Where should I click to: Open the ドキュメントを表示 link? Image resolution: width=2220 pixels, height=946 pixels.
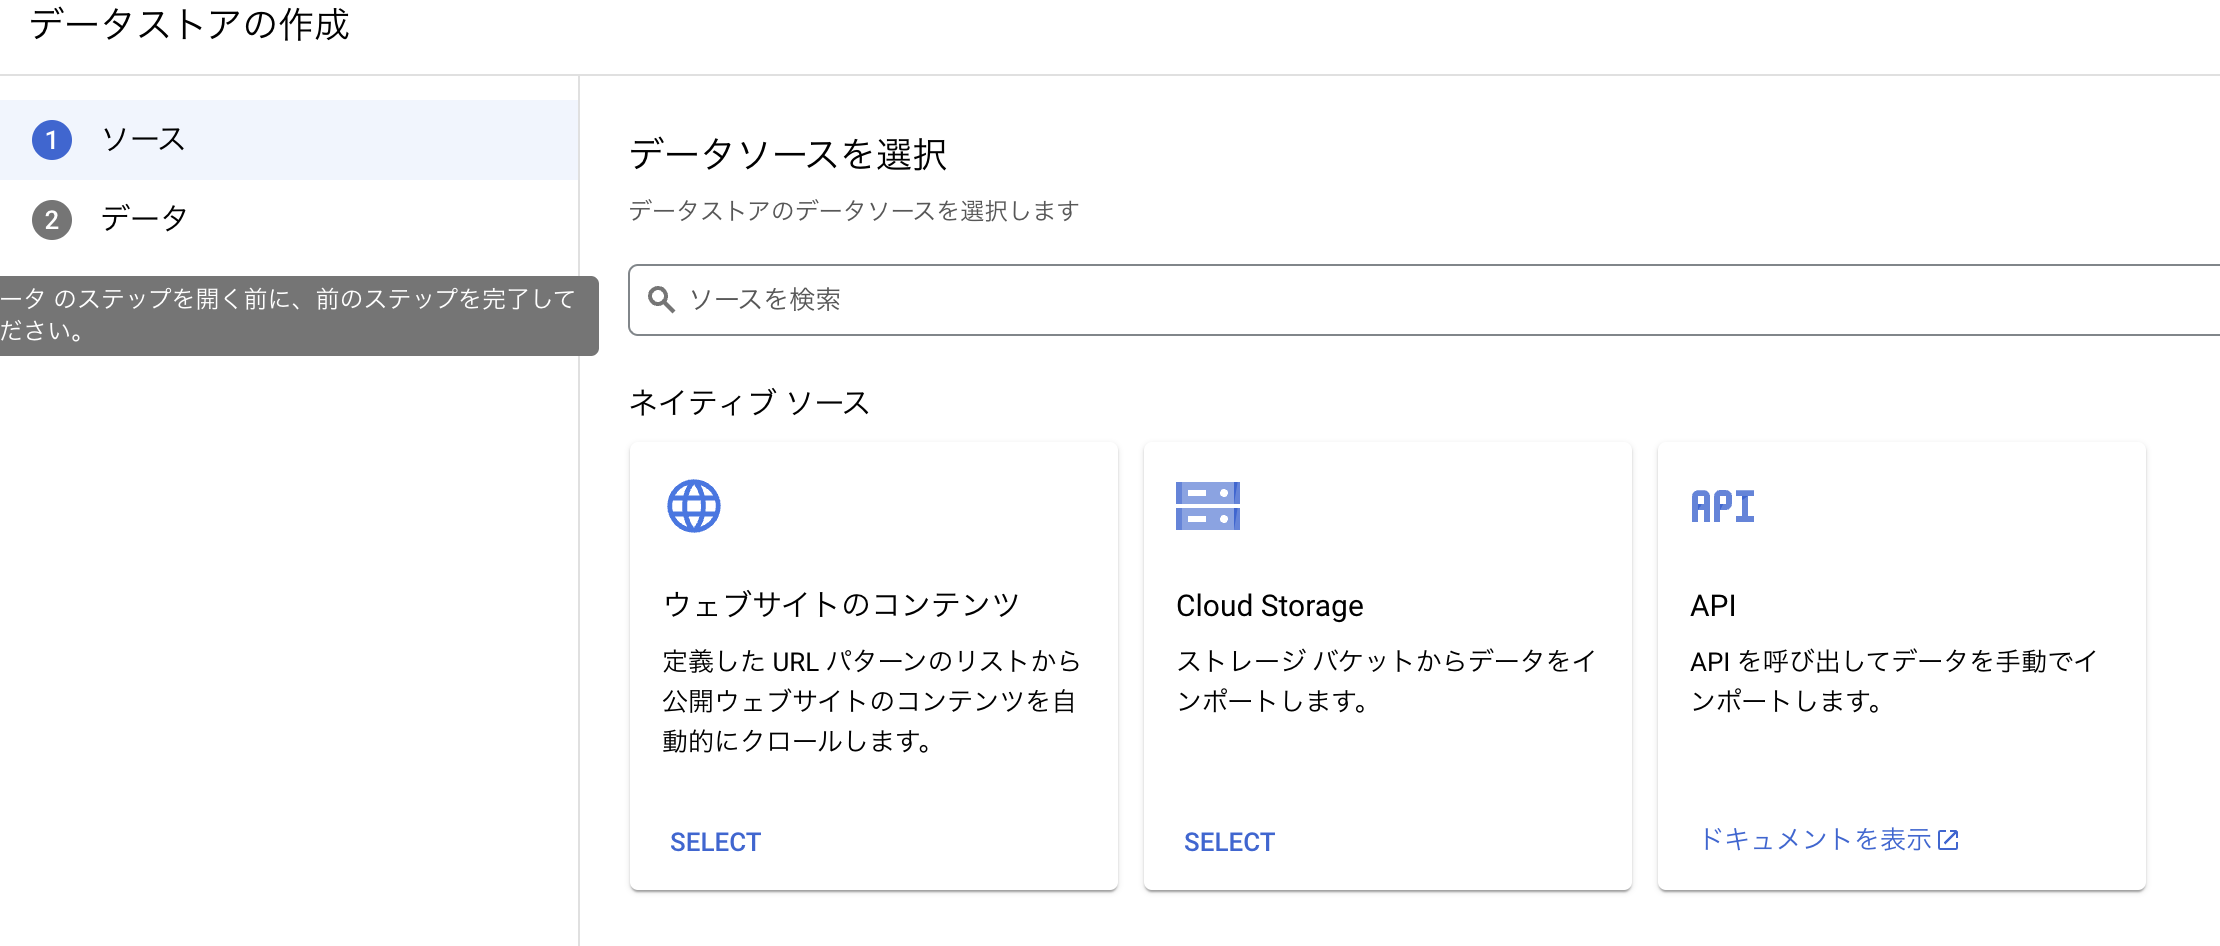[x=1815, y=840]
